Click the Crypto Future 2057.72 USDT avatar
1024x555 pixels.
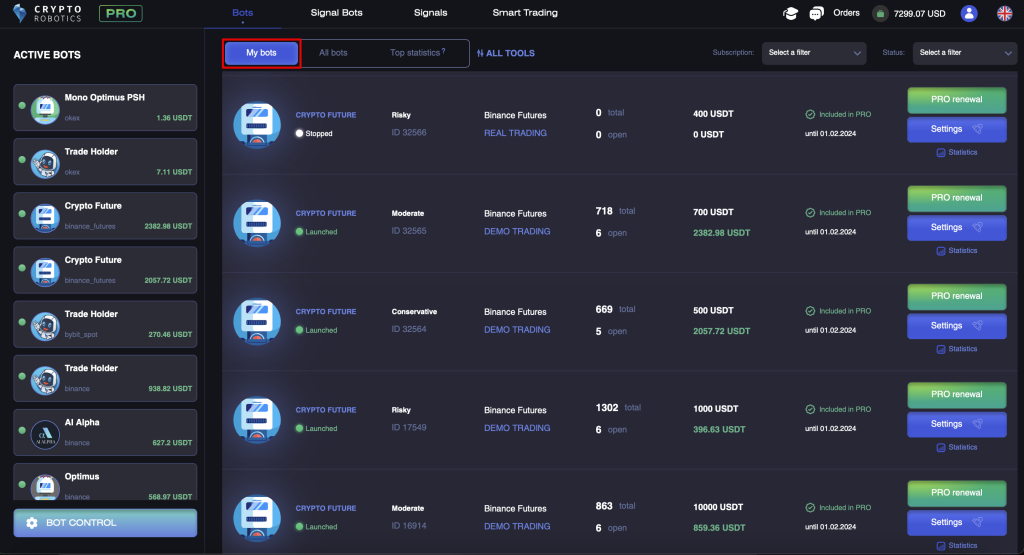click(x=45, y=271)
